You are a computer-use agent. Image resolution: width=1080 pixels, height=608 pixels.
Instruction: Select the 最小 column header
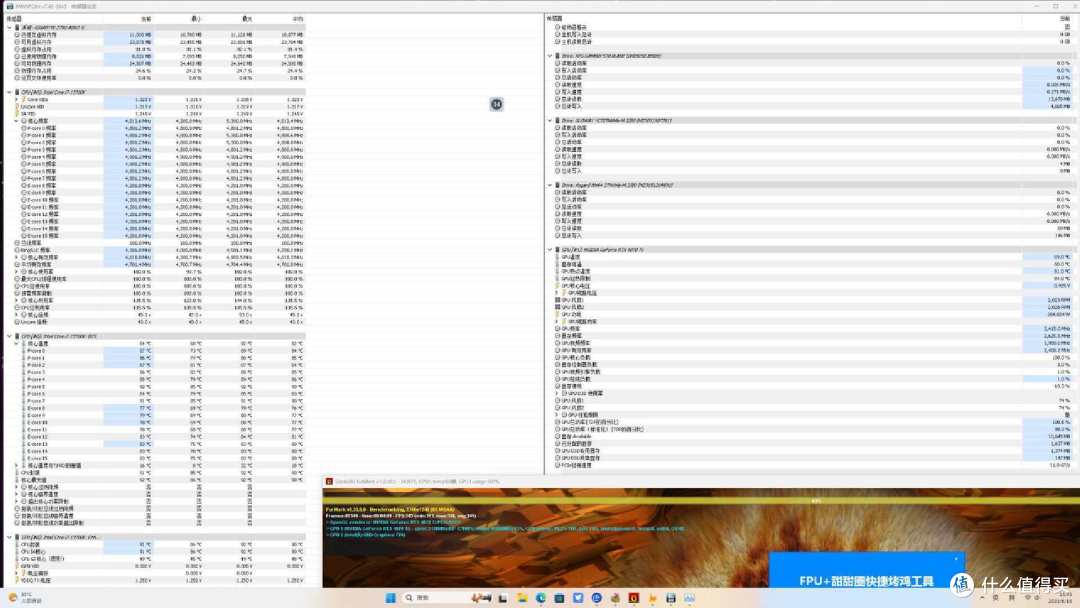[x=196, y=19]
